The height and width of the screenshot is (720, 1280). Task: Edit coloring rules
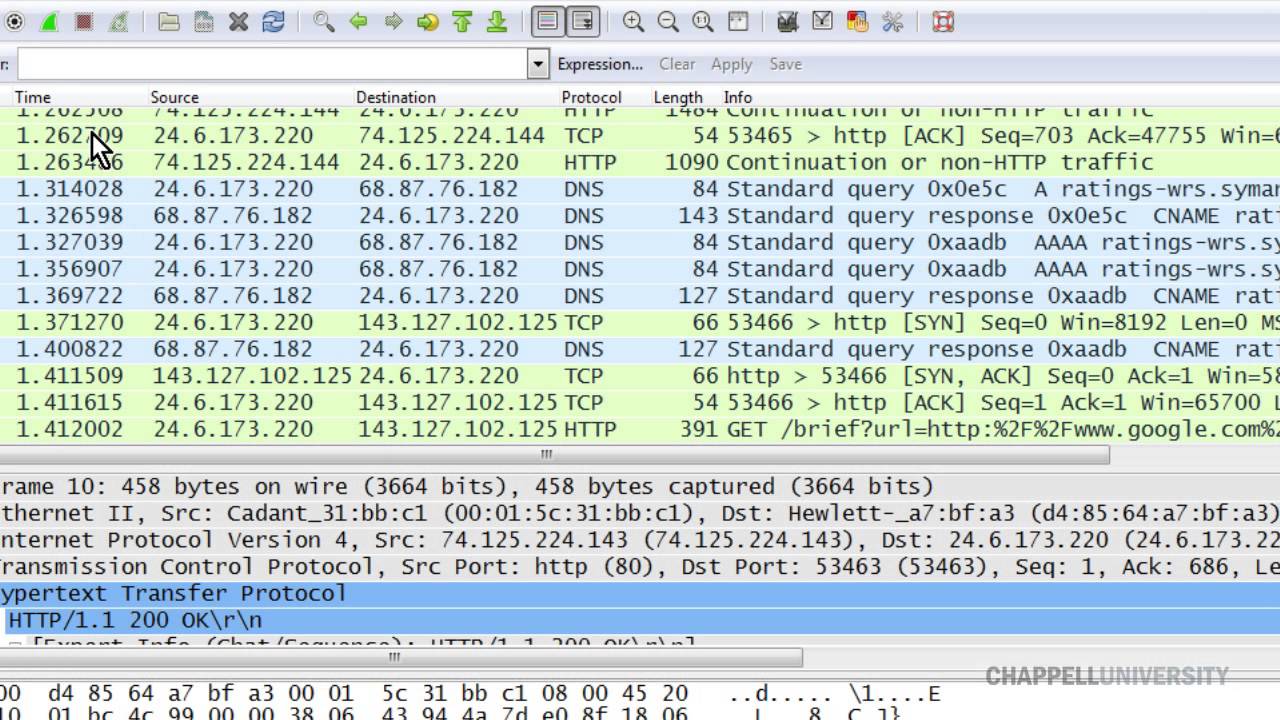pos(857,21)
